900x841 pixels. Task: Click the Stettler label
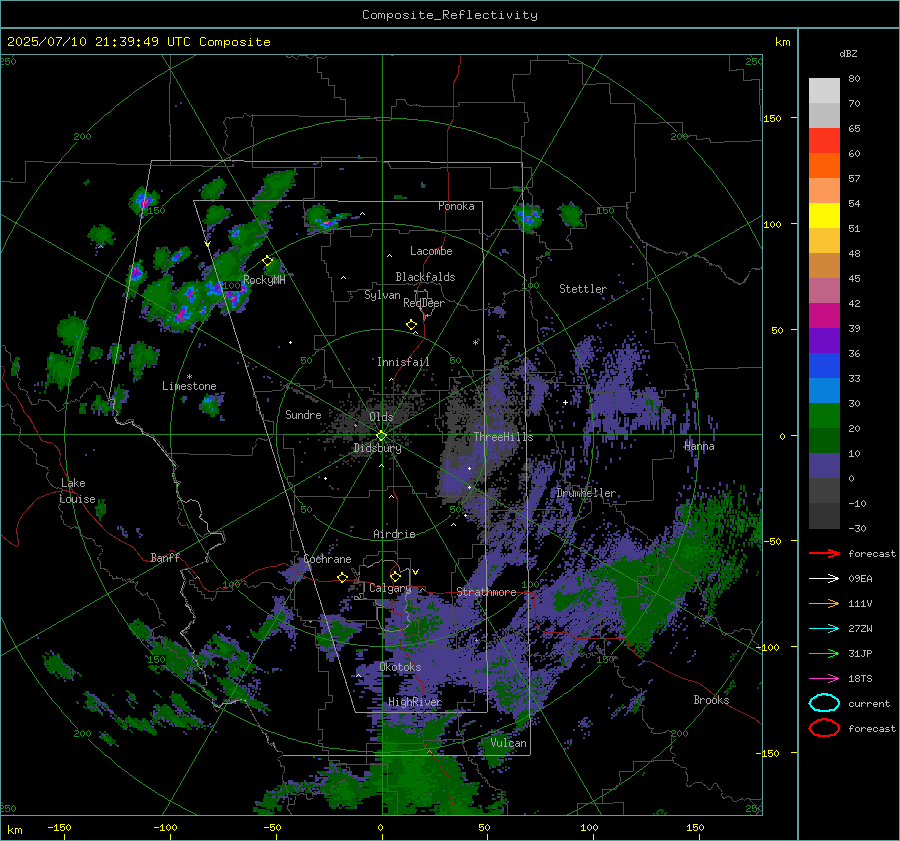583,289
